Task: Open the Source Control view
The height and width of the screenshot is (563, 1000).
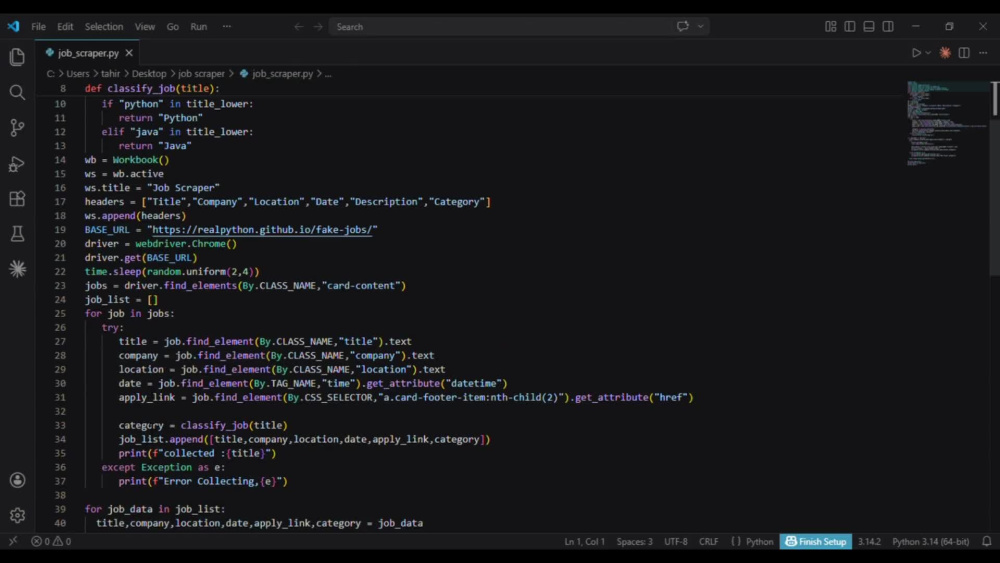Action: pyautogui.click(x=17, y=128)
